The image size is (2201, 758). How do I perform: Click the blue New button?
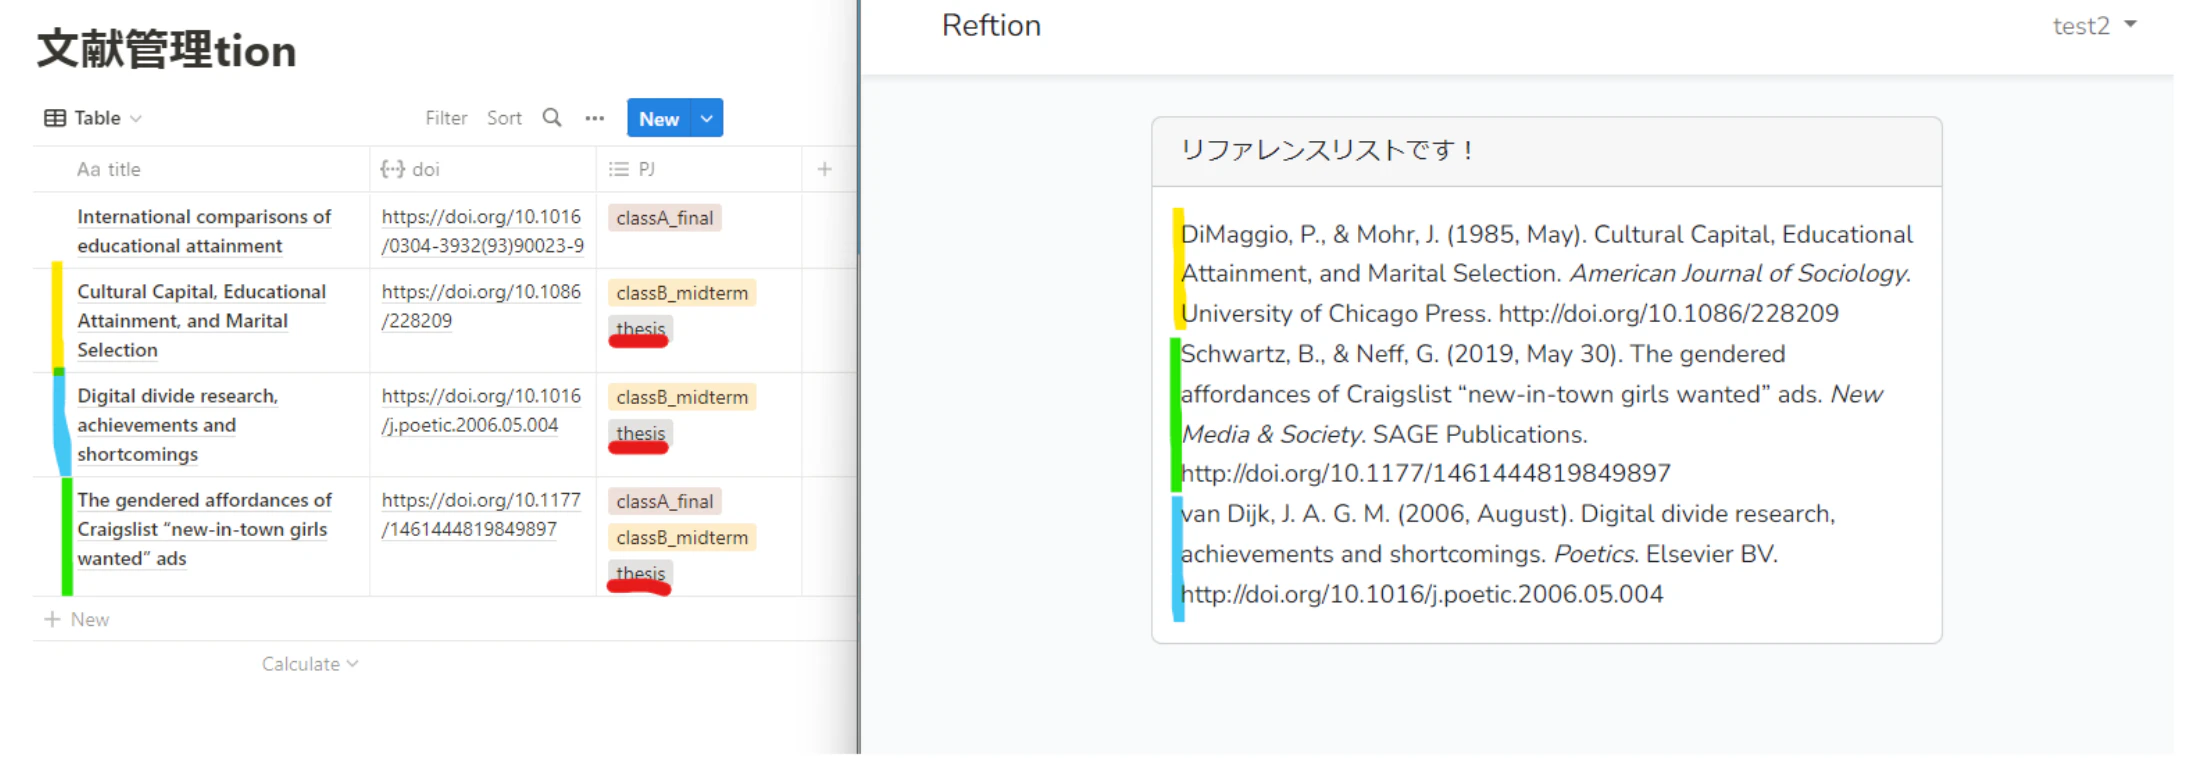pyautogui.click(x=659, y=118)
